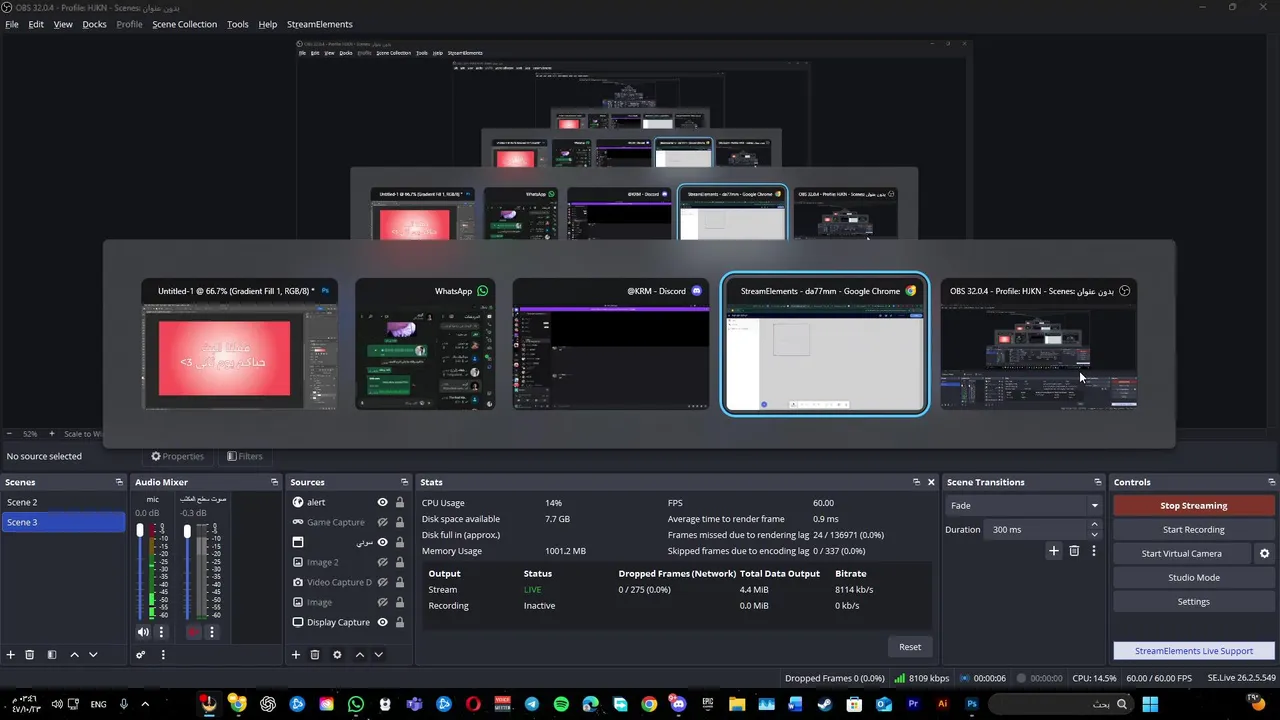Select Scene 2 in Scenes list
This screenshot has height=720, width=1280.
[63, 502]
